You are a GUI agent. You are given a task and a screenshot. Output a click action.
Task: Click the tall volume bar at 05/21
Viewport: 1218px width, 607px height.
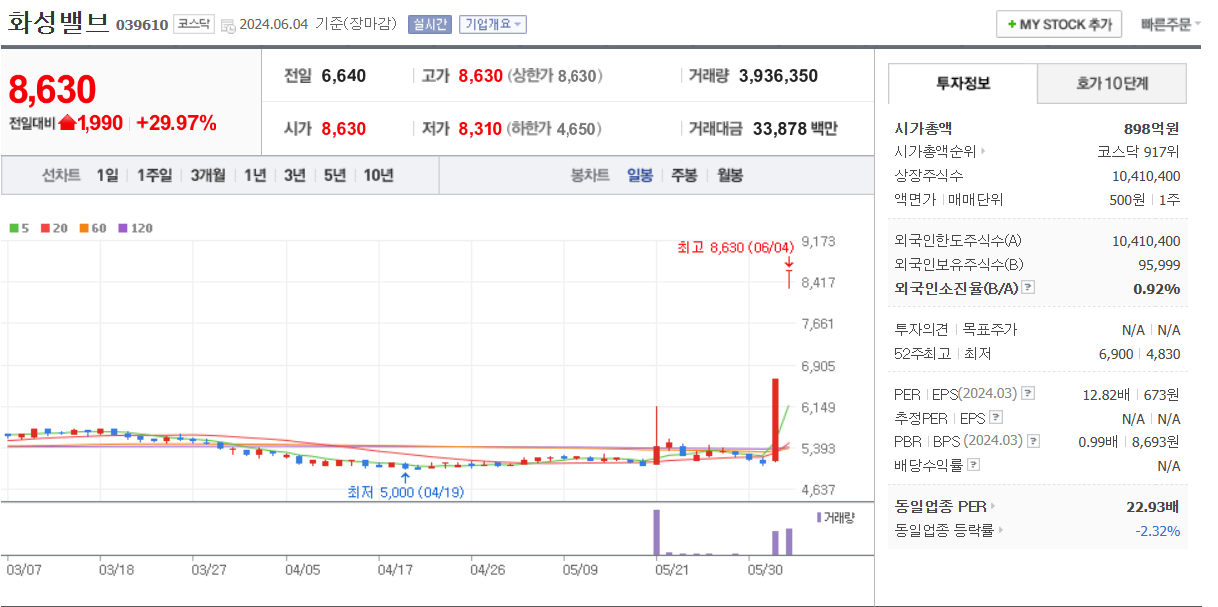tap(657, 532)
